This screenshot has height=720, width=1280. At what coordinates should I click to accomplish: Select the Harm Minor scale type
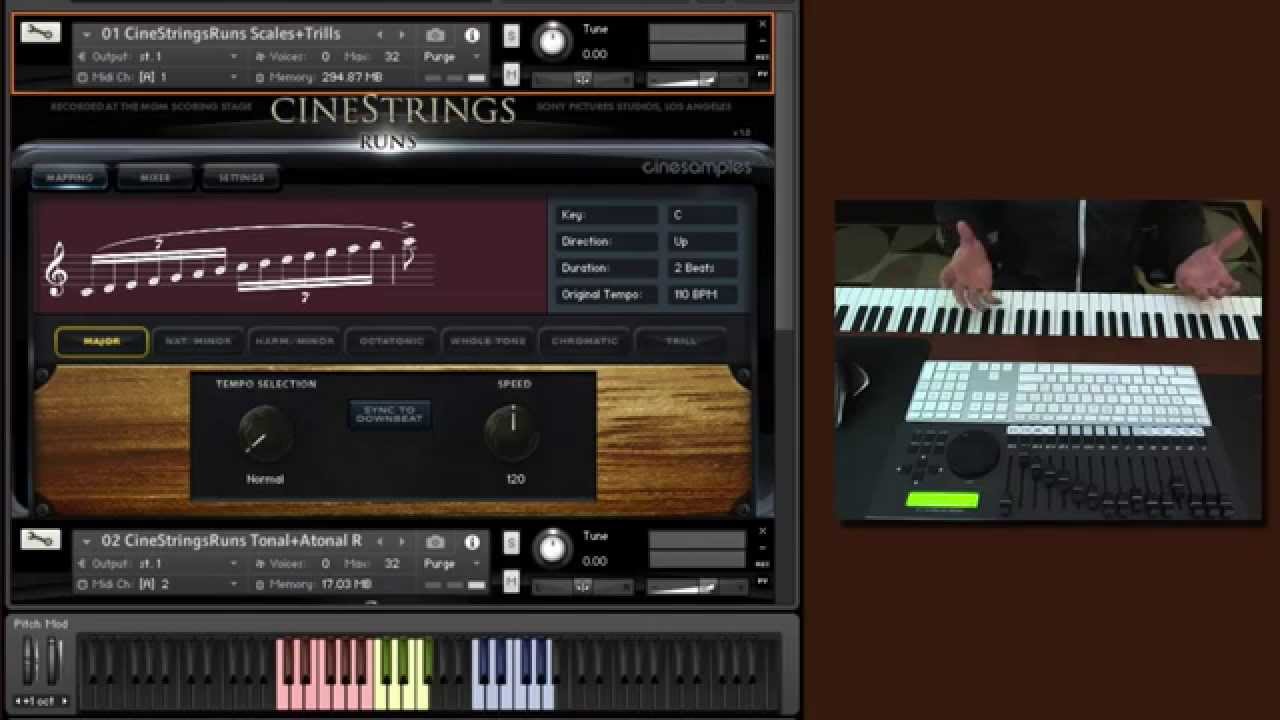295,342
